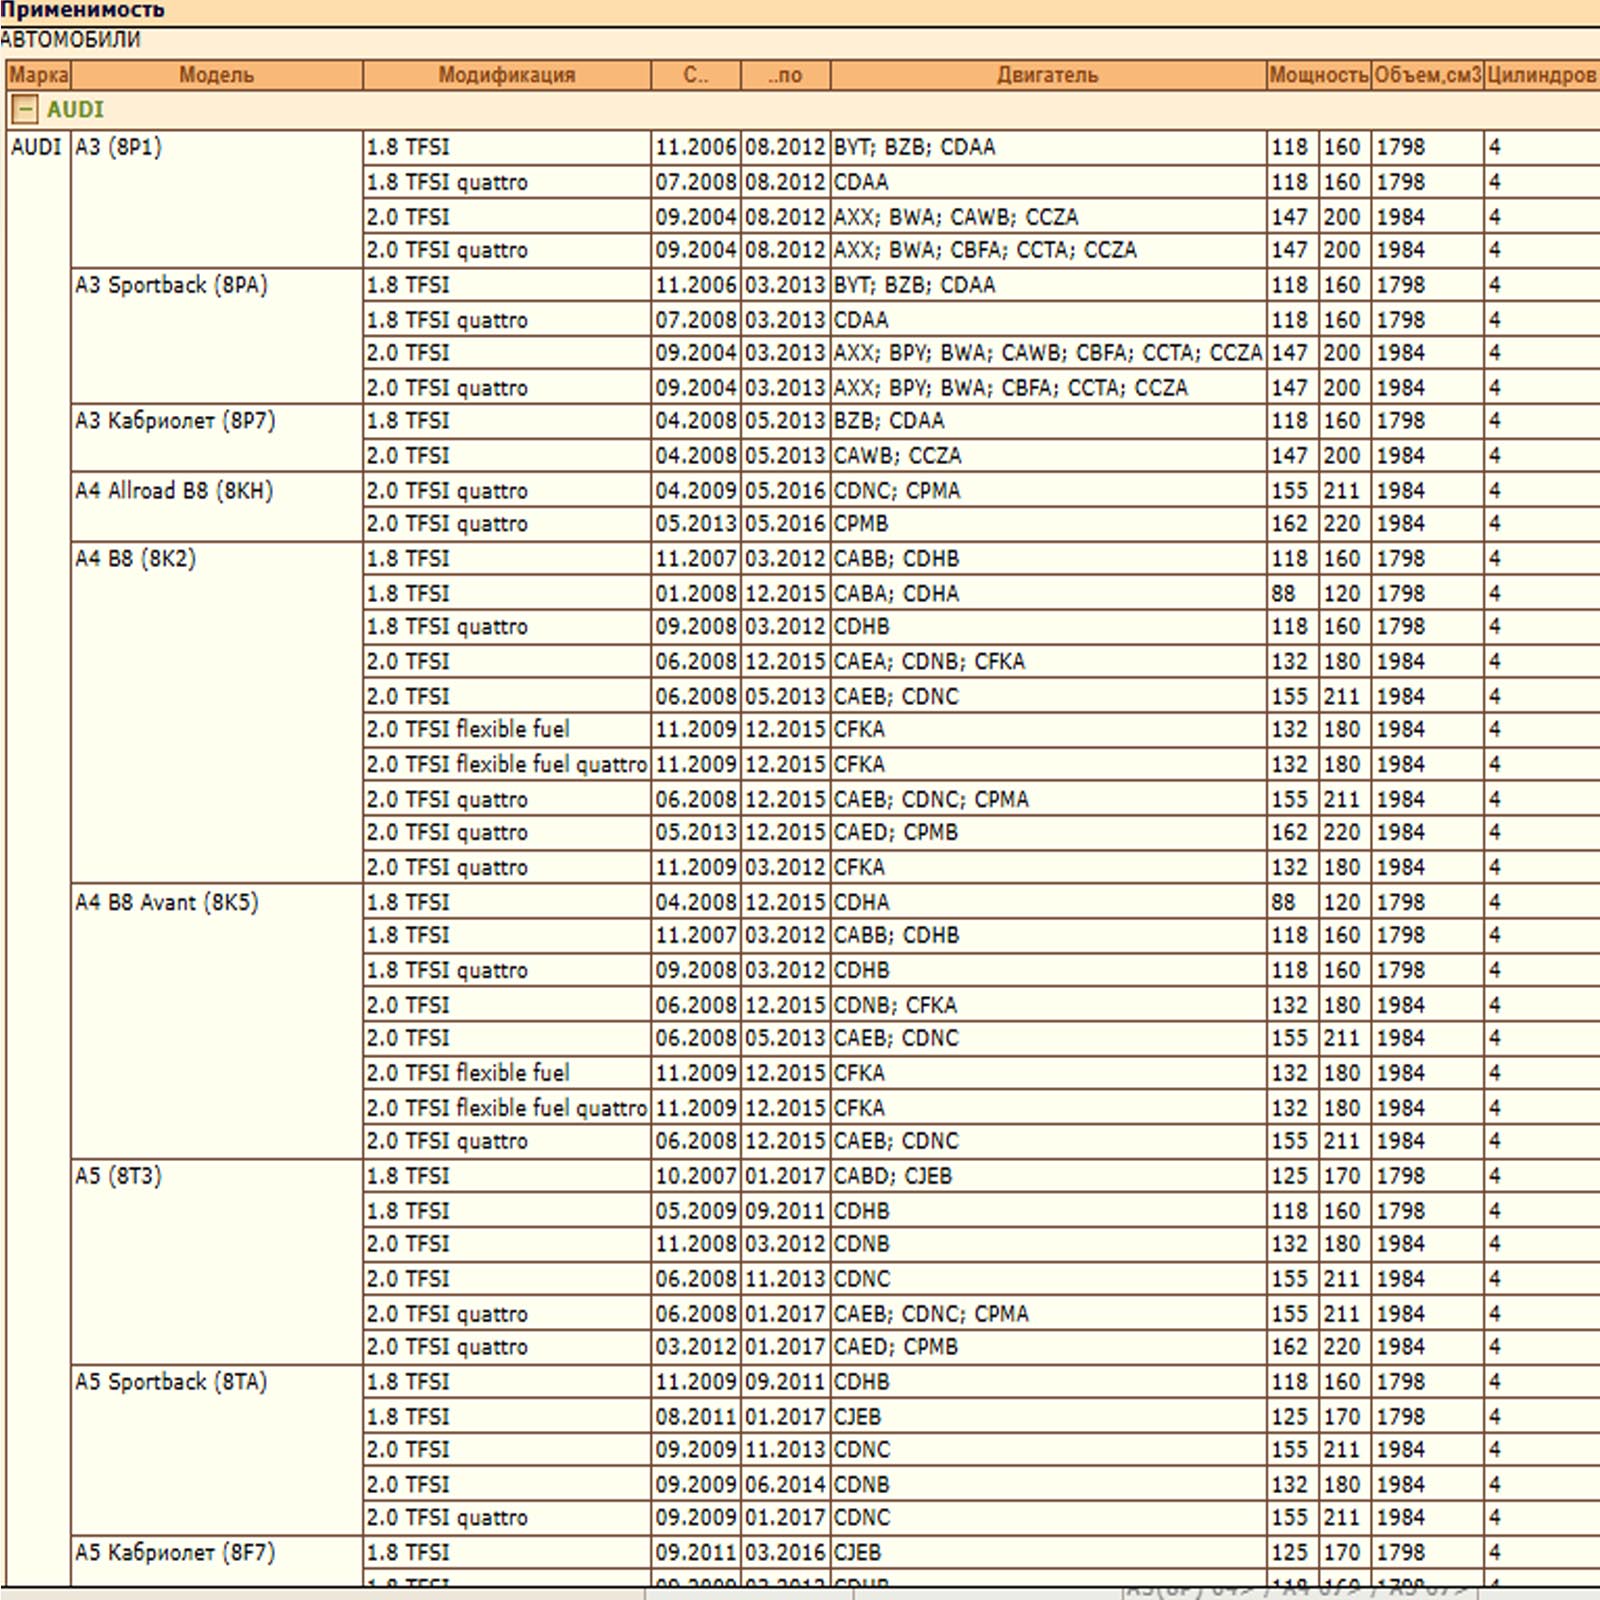The width and height of the screenshot is (1600, 1600).
Task: Select the A3 Кабриолет (8P7) model cell
Action: tap(175, 421)
